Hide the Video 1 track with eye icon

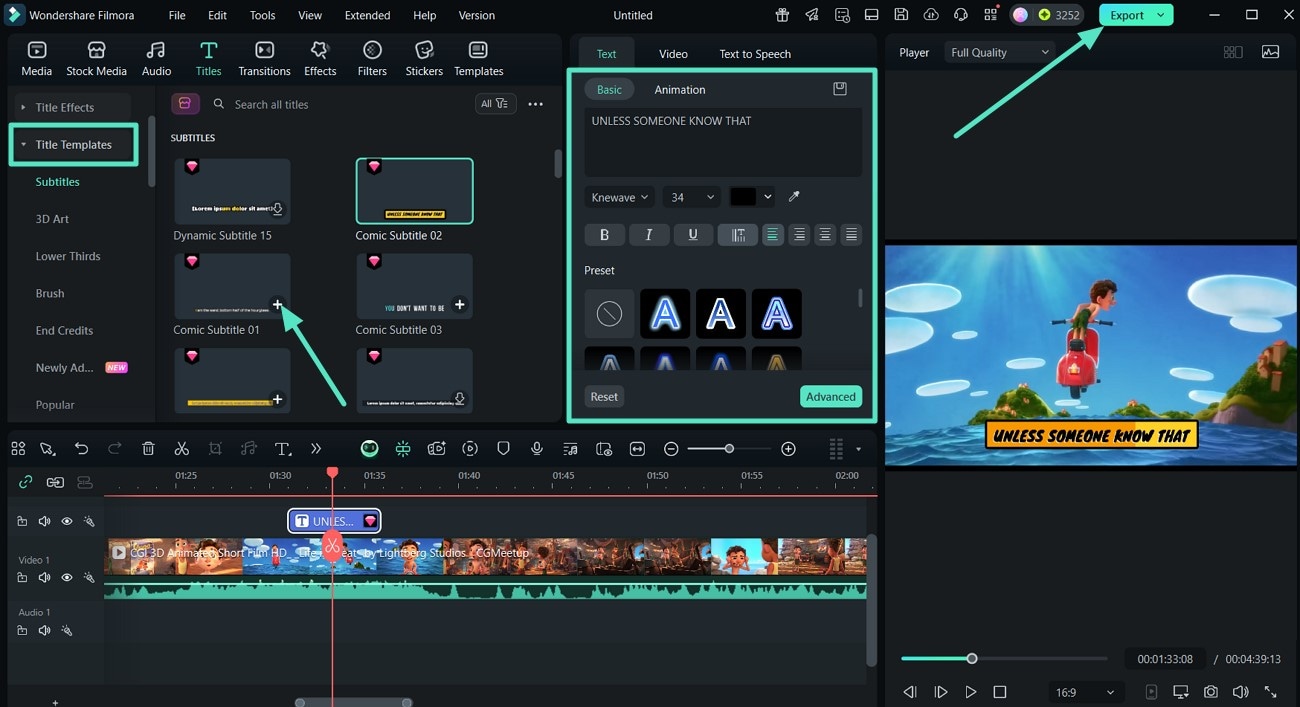coord(67,578)
